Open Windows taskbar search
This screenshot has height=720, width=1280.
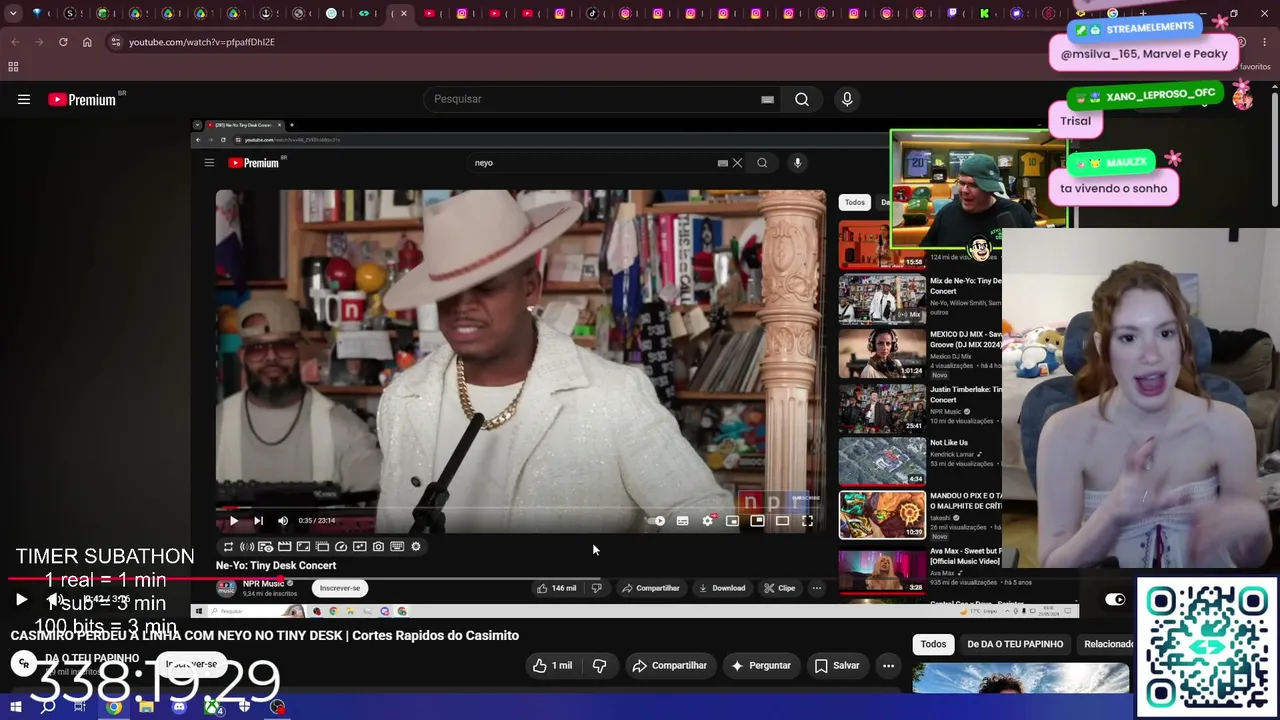point(47,707)
